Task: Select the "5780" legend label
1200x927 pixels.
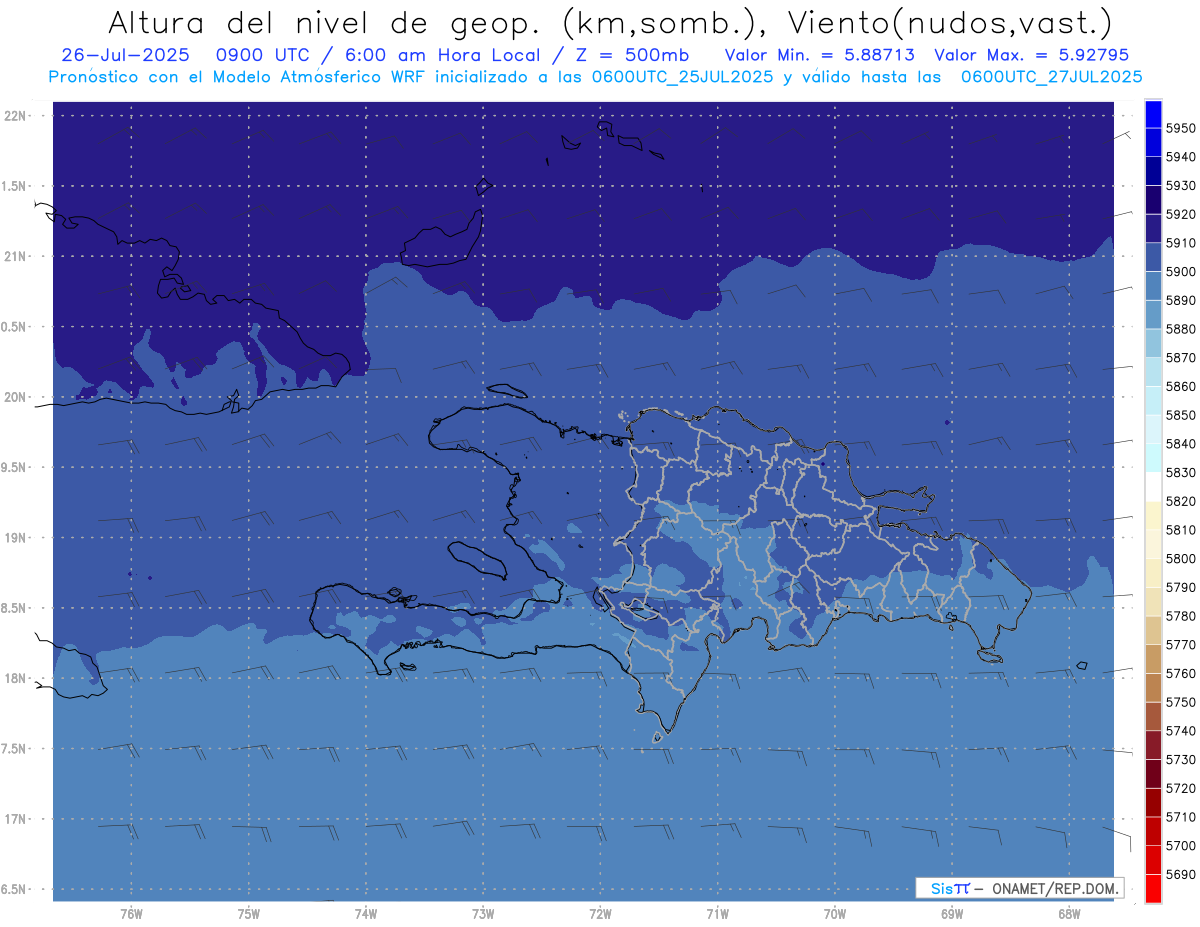Action: [x=1180, y=616]
